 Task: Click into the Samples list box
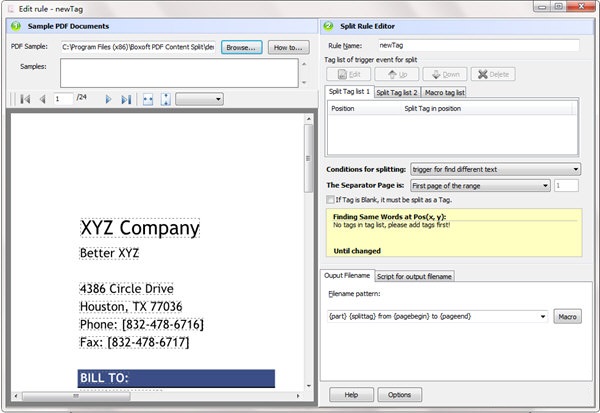(x=179, y=73)
